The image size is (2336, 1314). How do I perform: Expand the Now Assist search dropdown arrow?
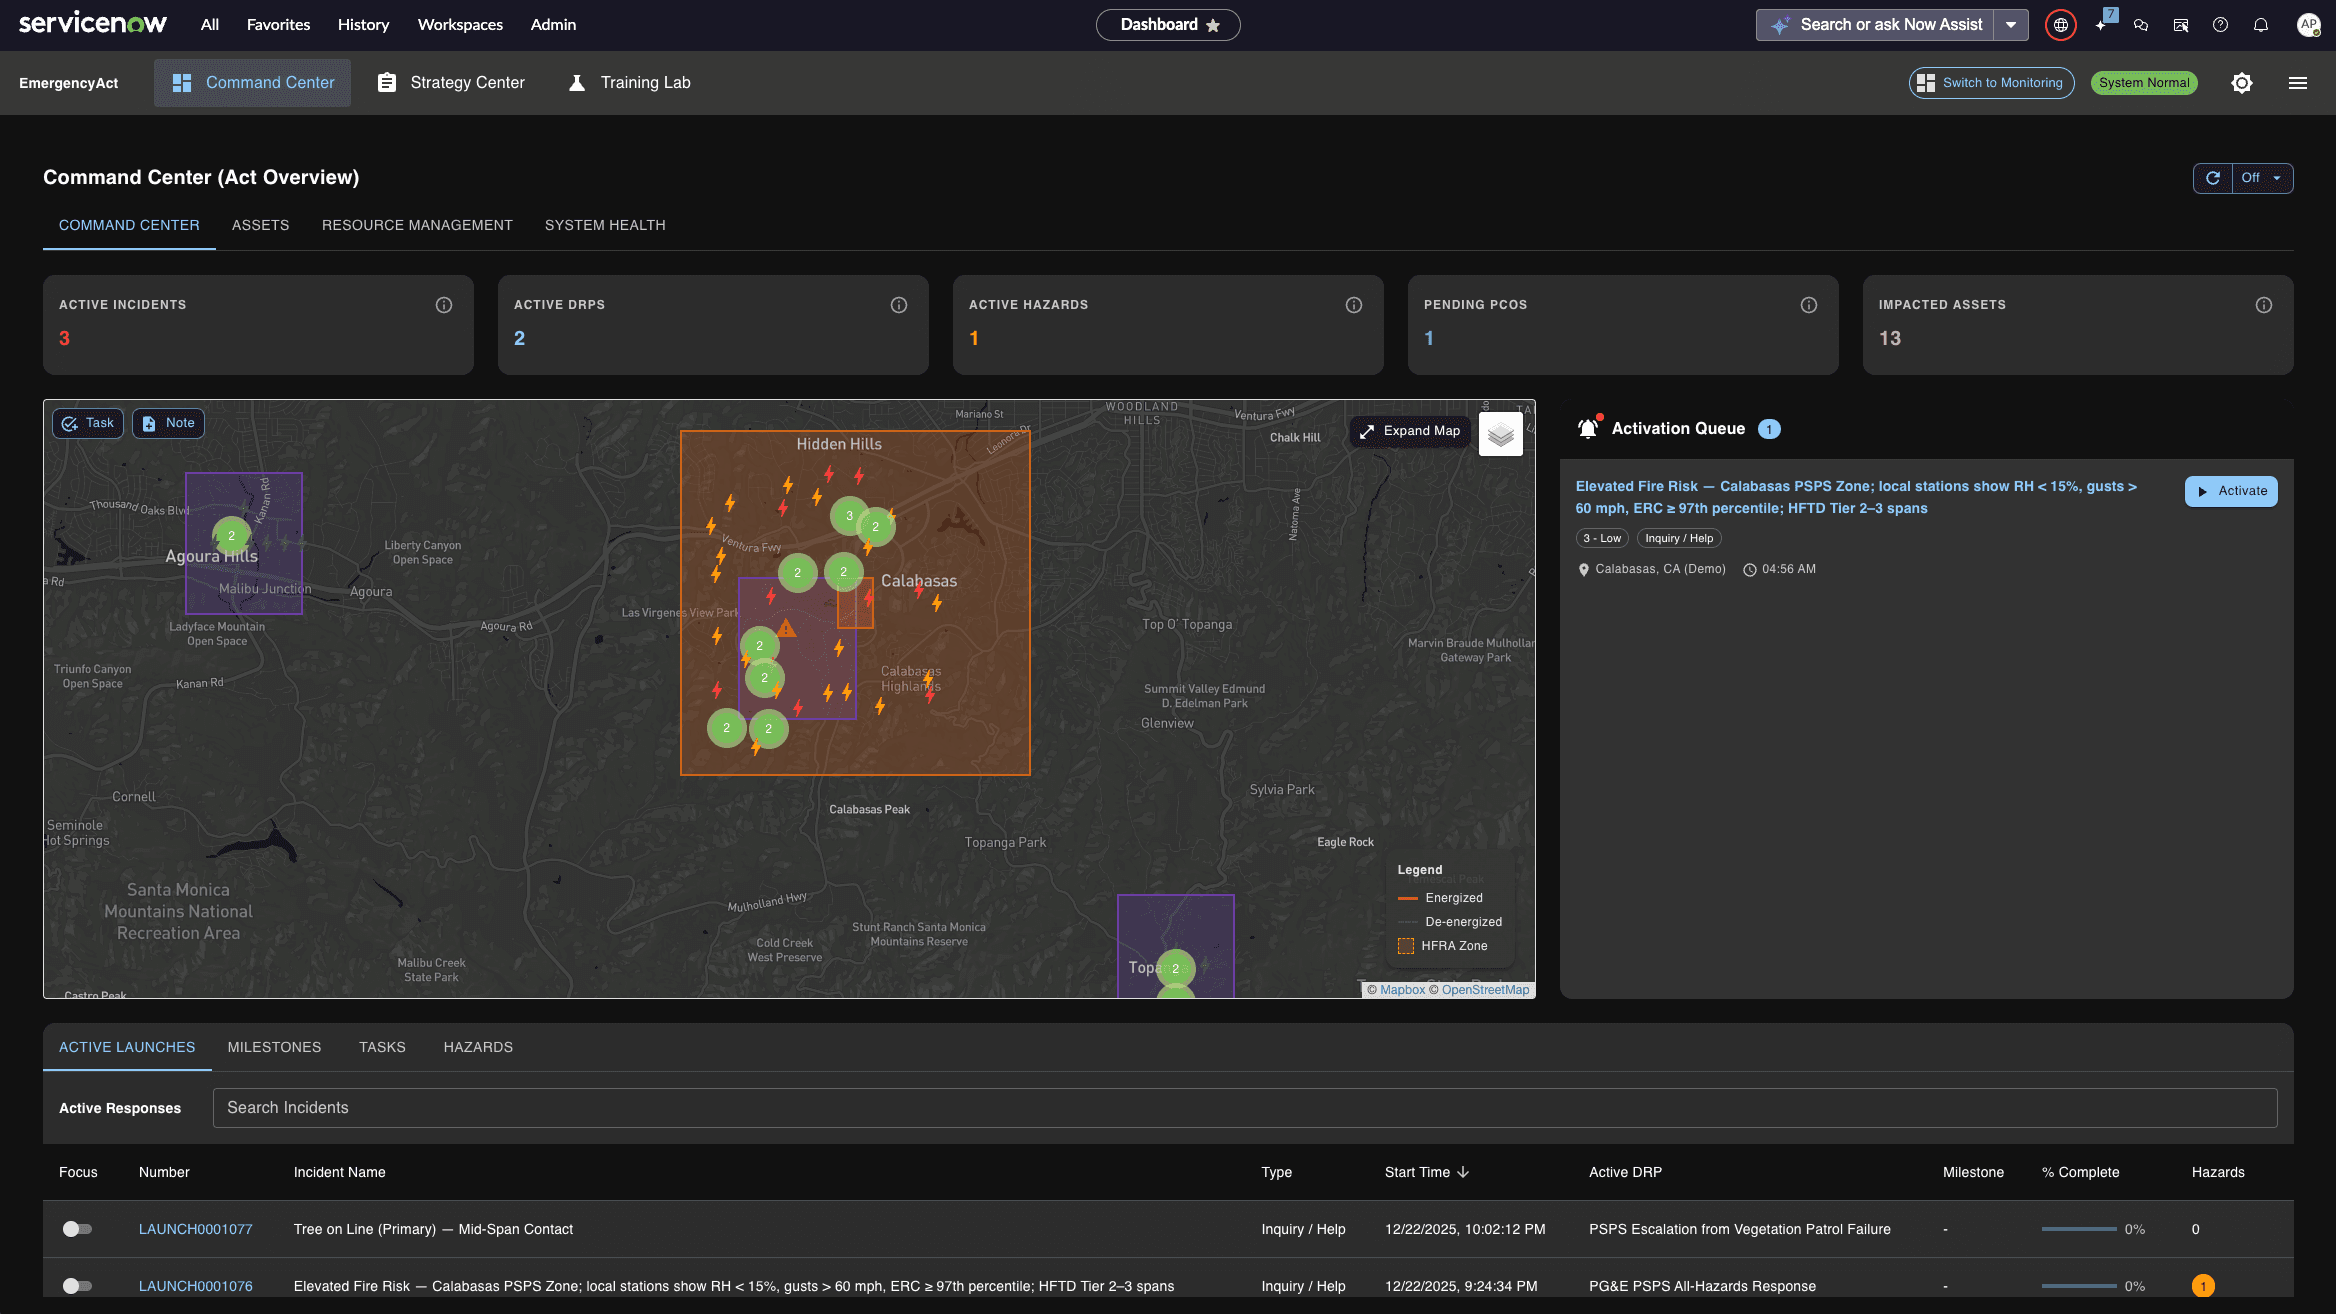2011,25
